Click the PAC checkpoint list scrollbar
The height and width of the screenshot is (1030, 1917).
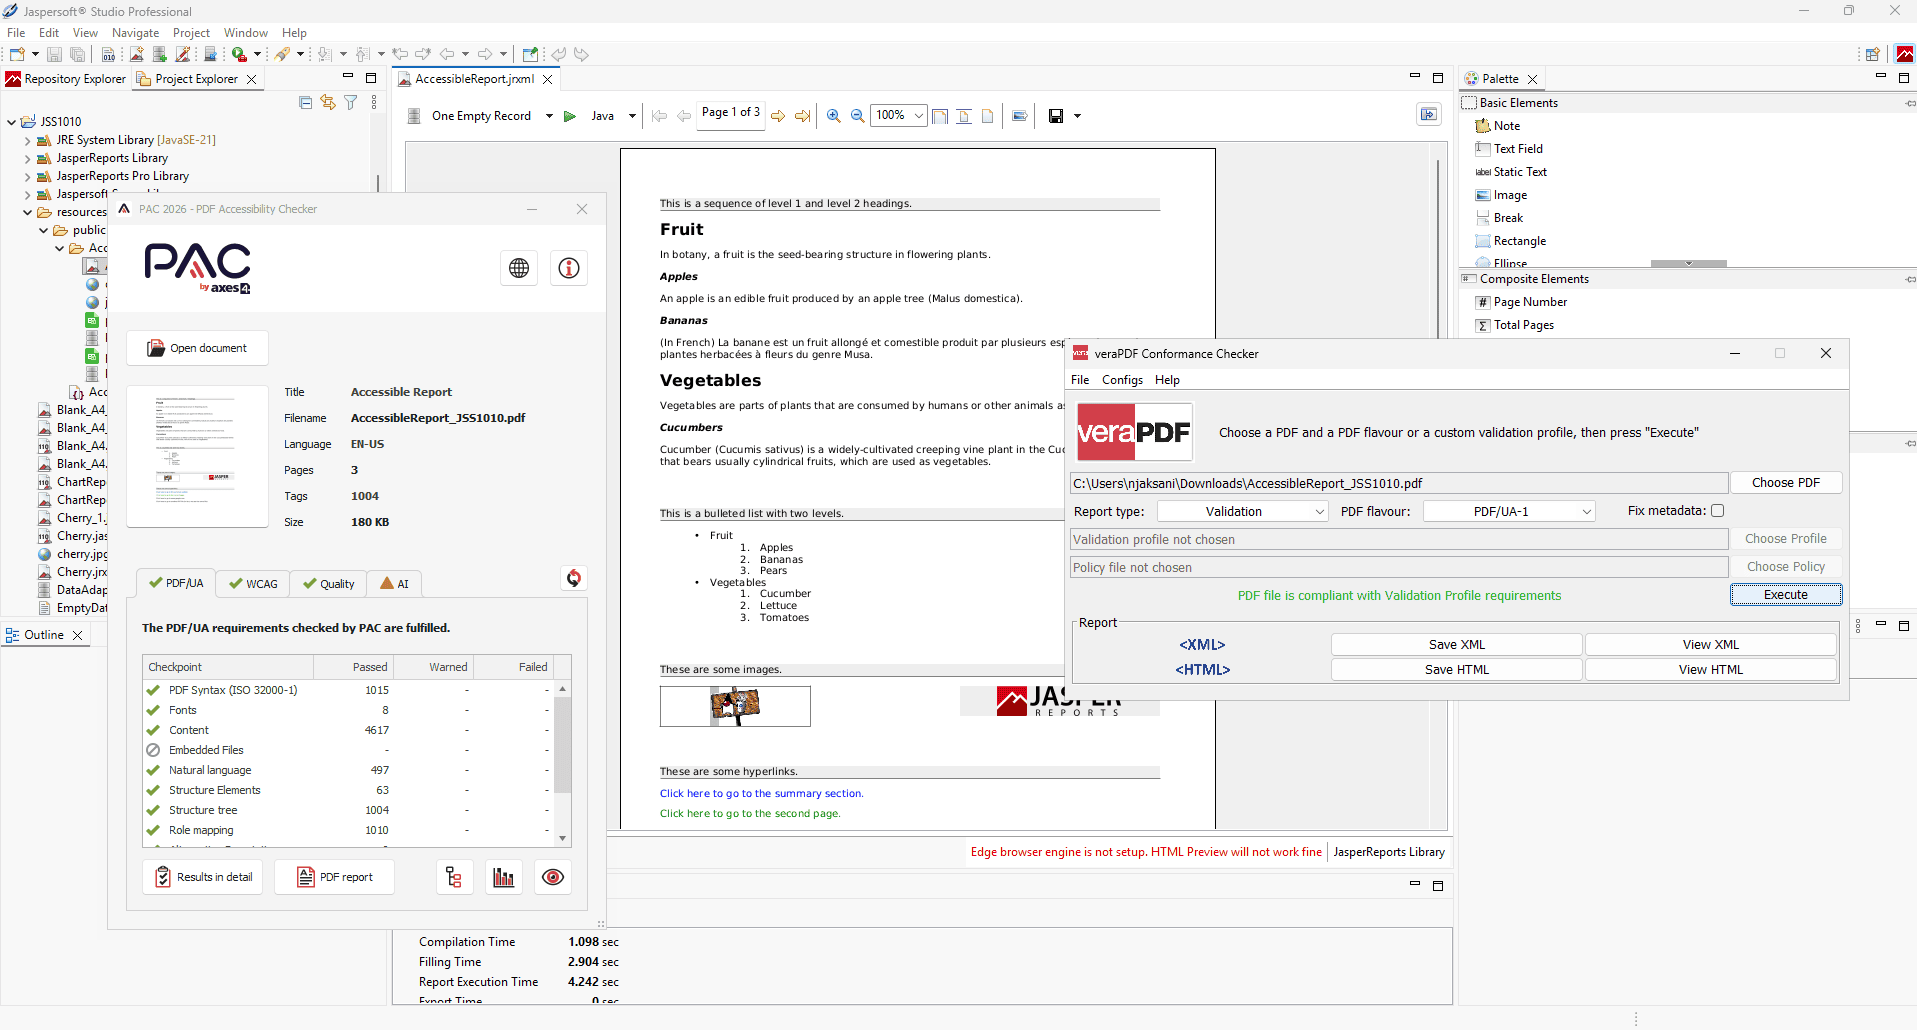tap(563, 763)
